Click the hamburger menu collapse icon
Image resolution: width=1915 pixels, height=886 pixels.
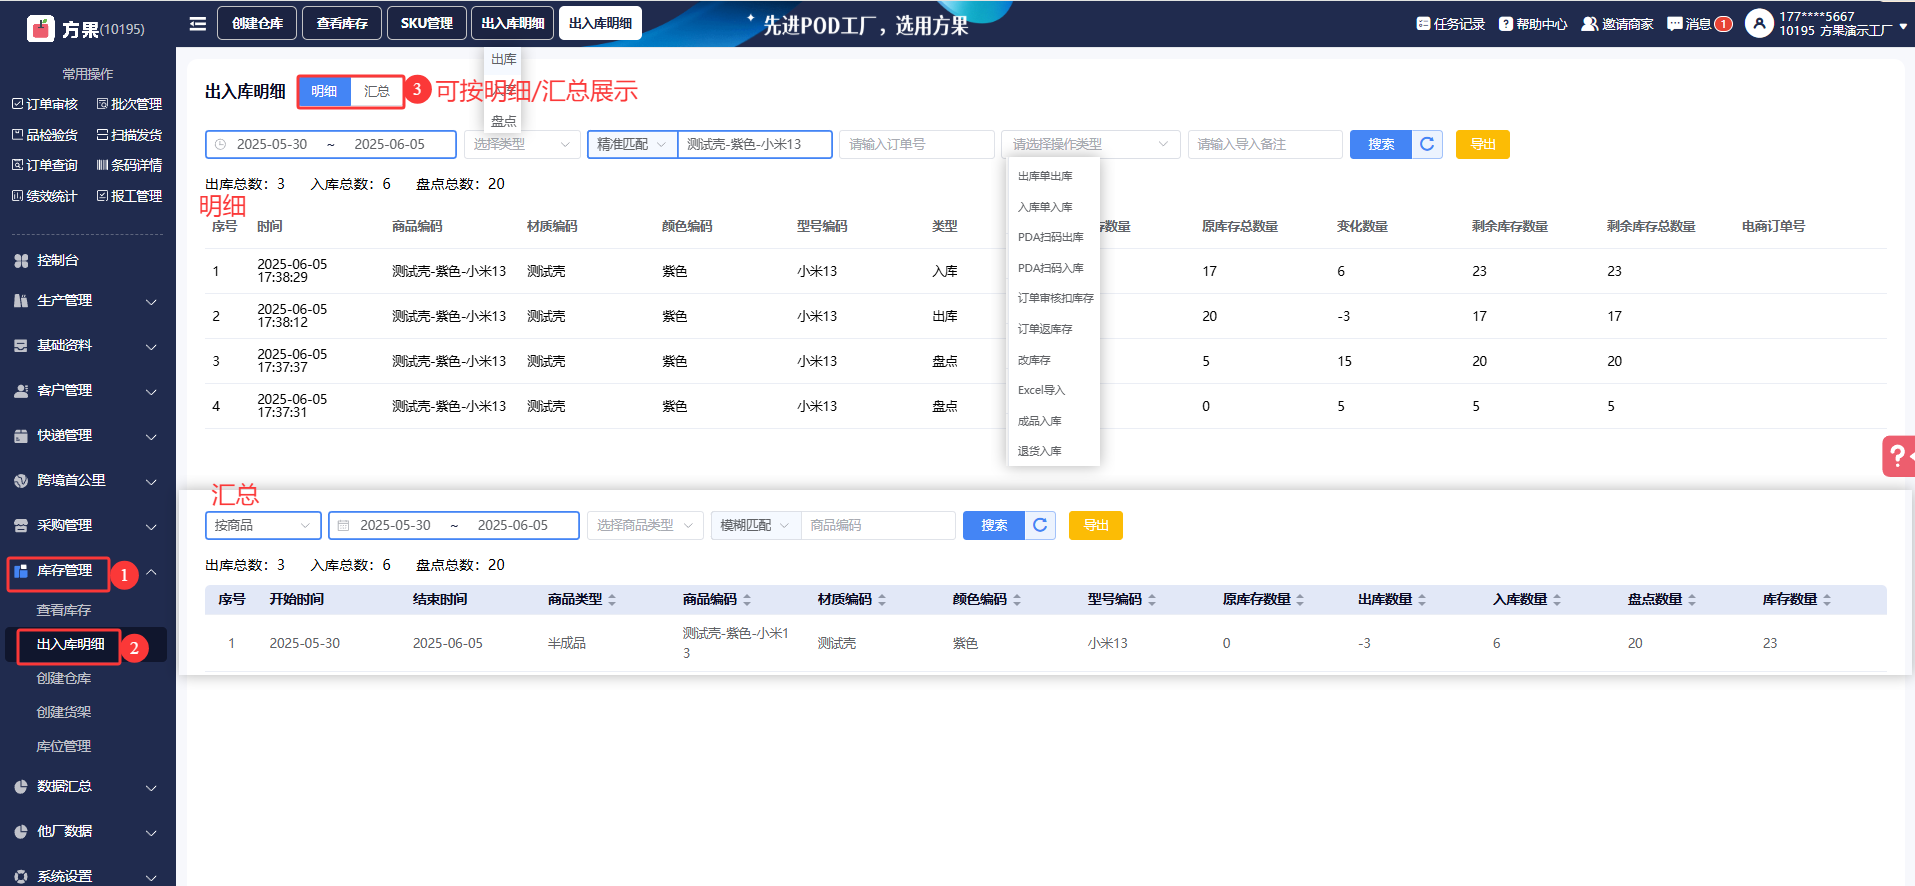[x=198, y=23]
